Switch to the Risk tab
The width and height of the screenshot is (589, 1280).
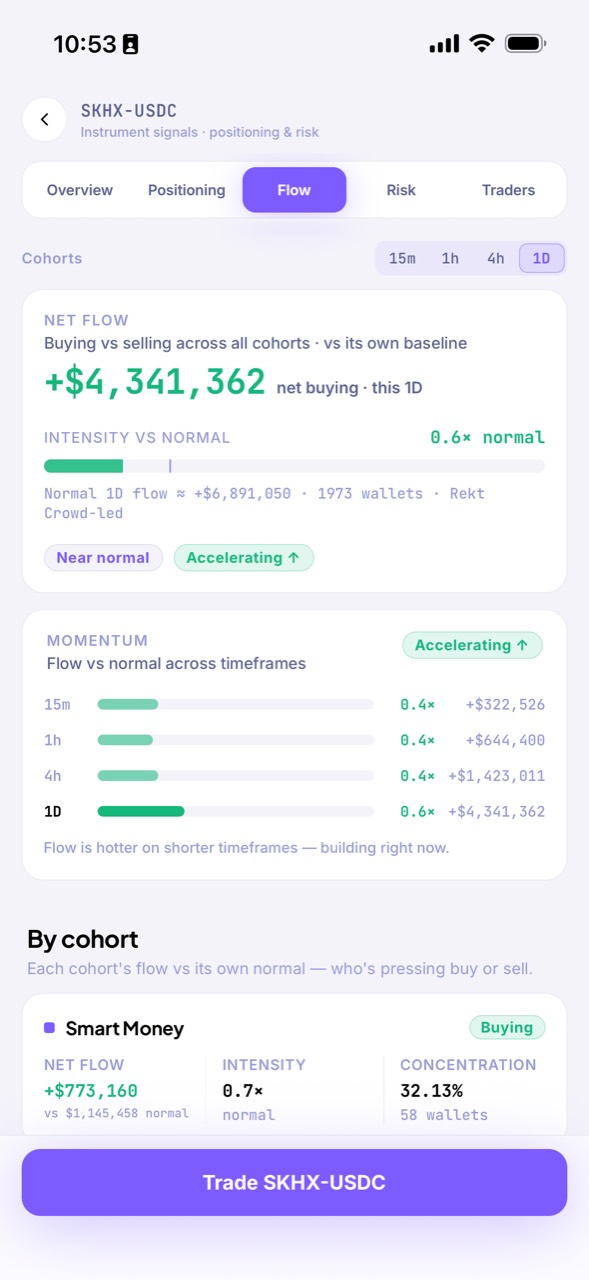point(401,190)
